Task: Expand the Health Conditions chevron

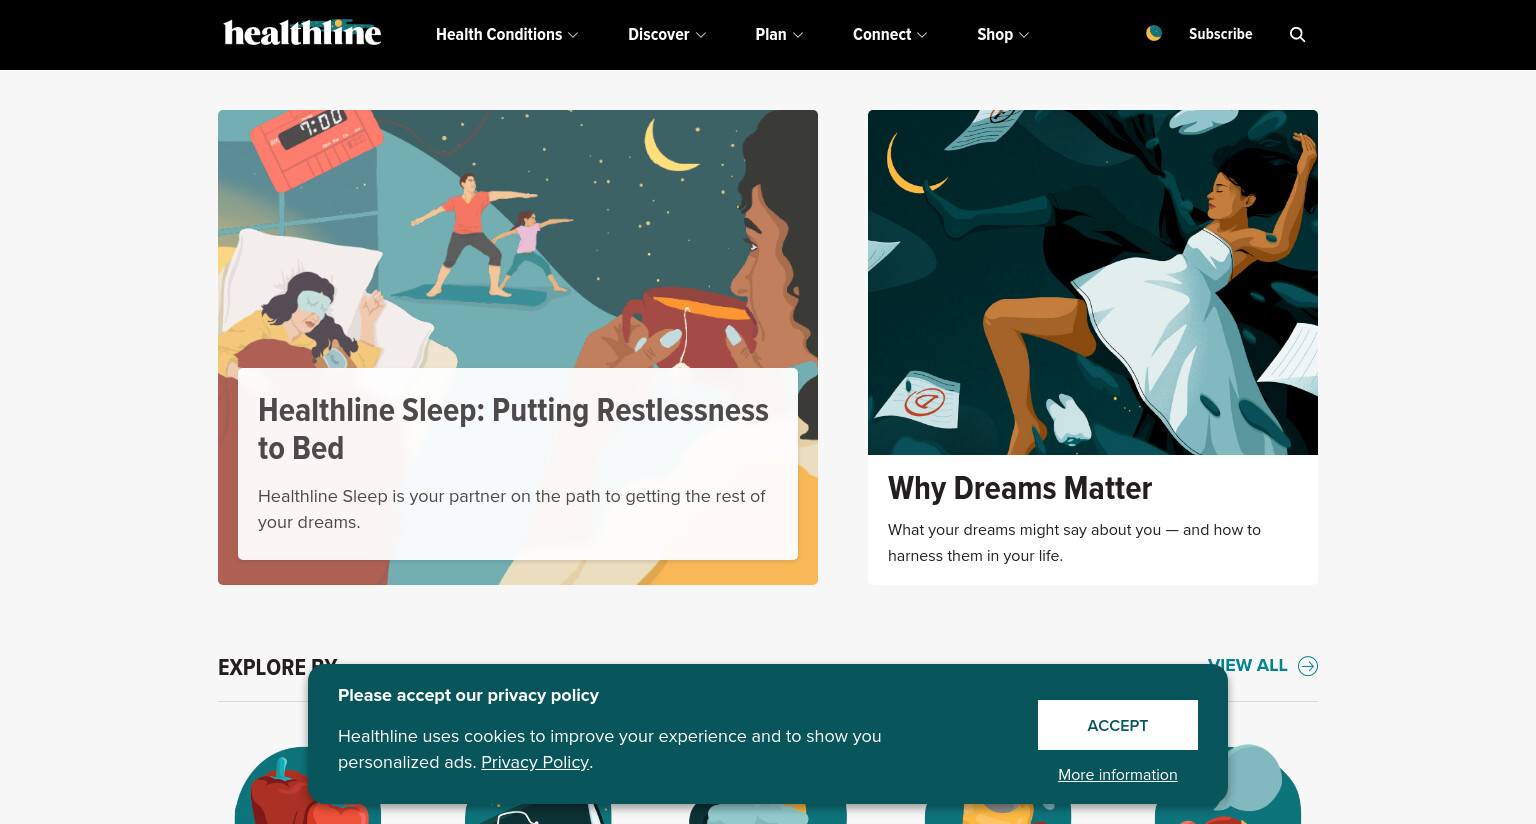Action: point(573,35)
